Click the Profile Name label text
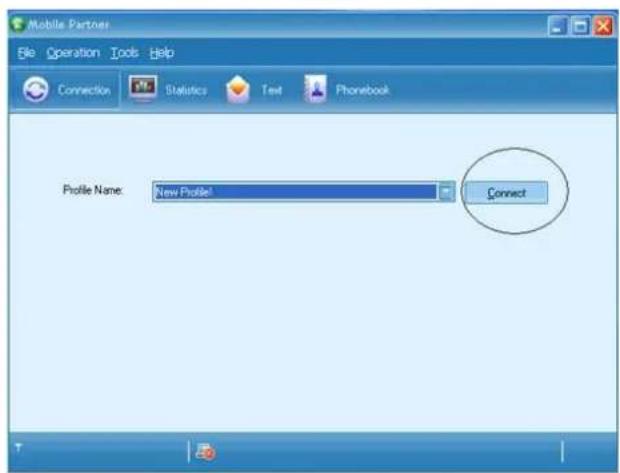 [93, 190]
